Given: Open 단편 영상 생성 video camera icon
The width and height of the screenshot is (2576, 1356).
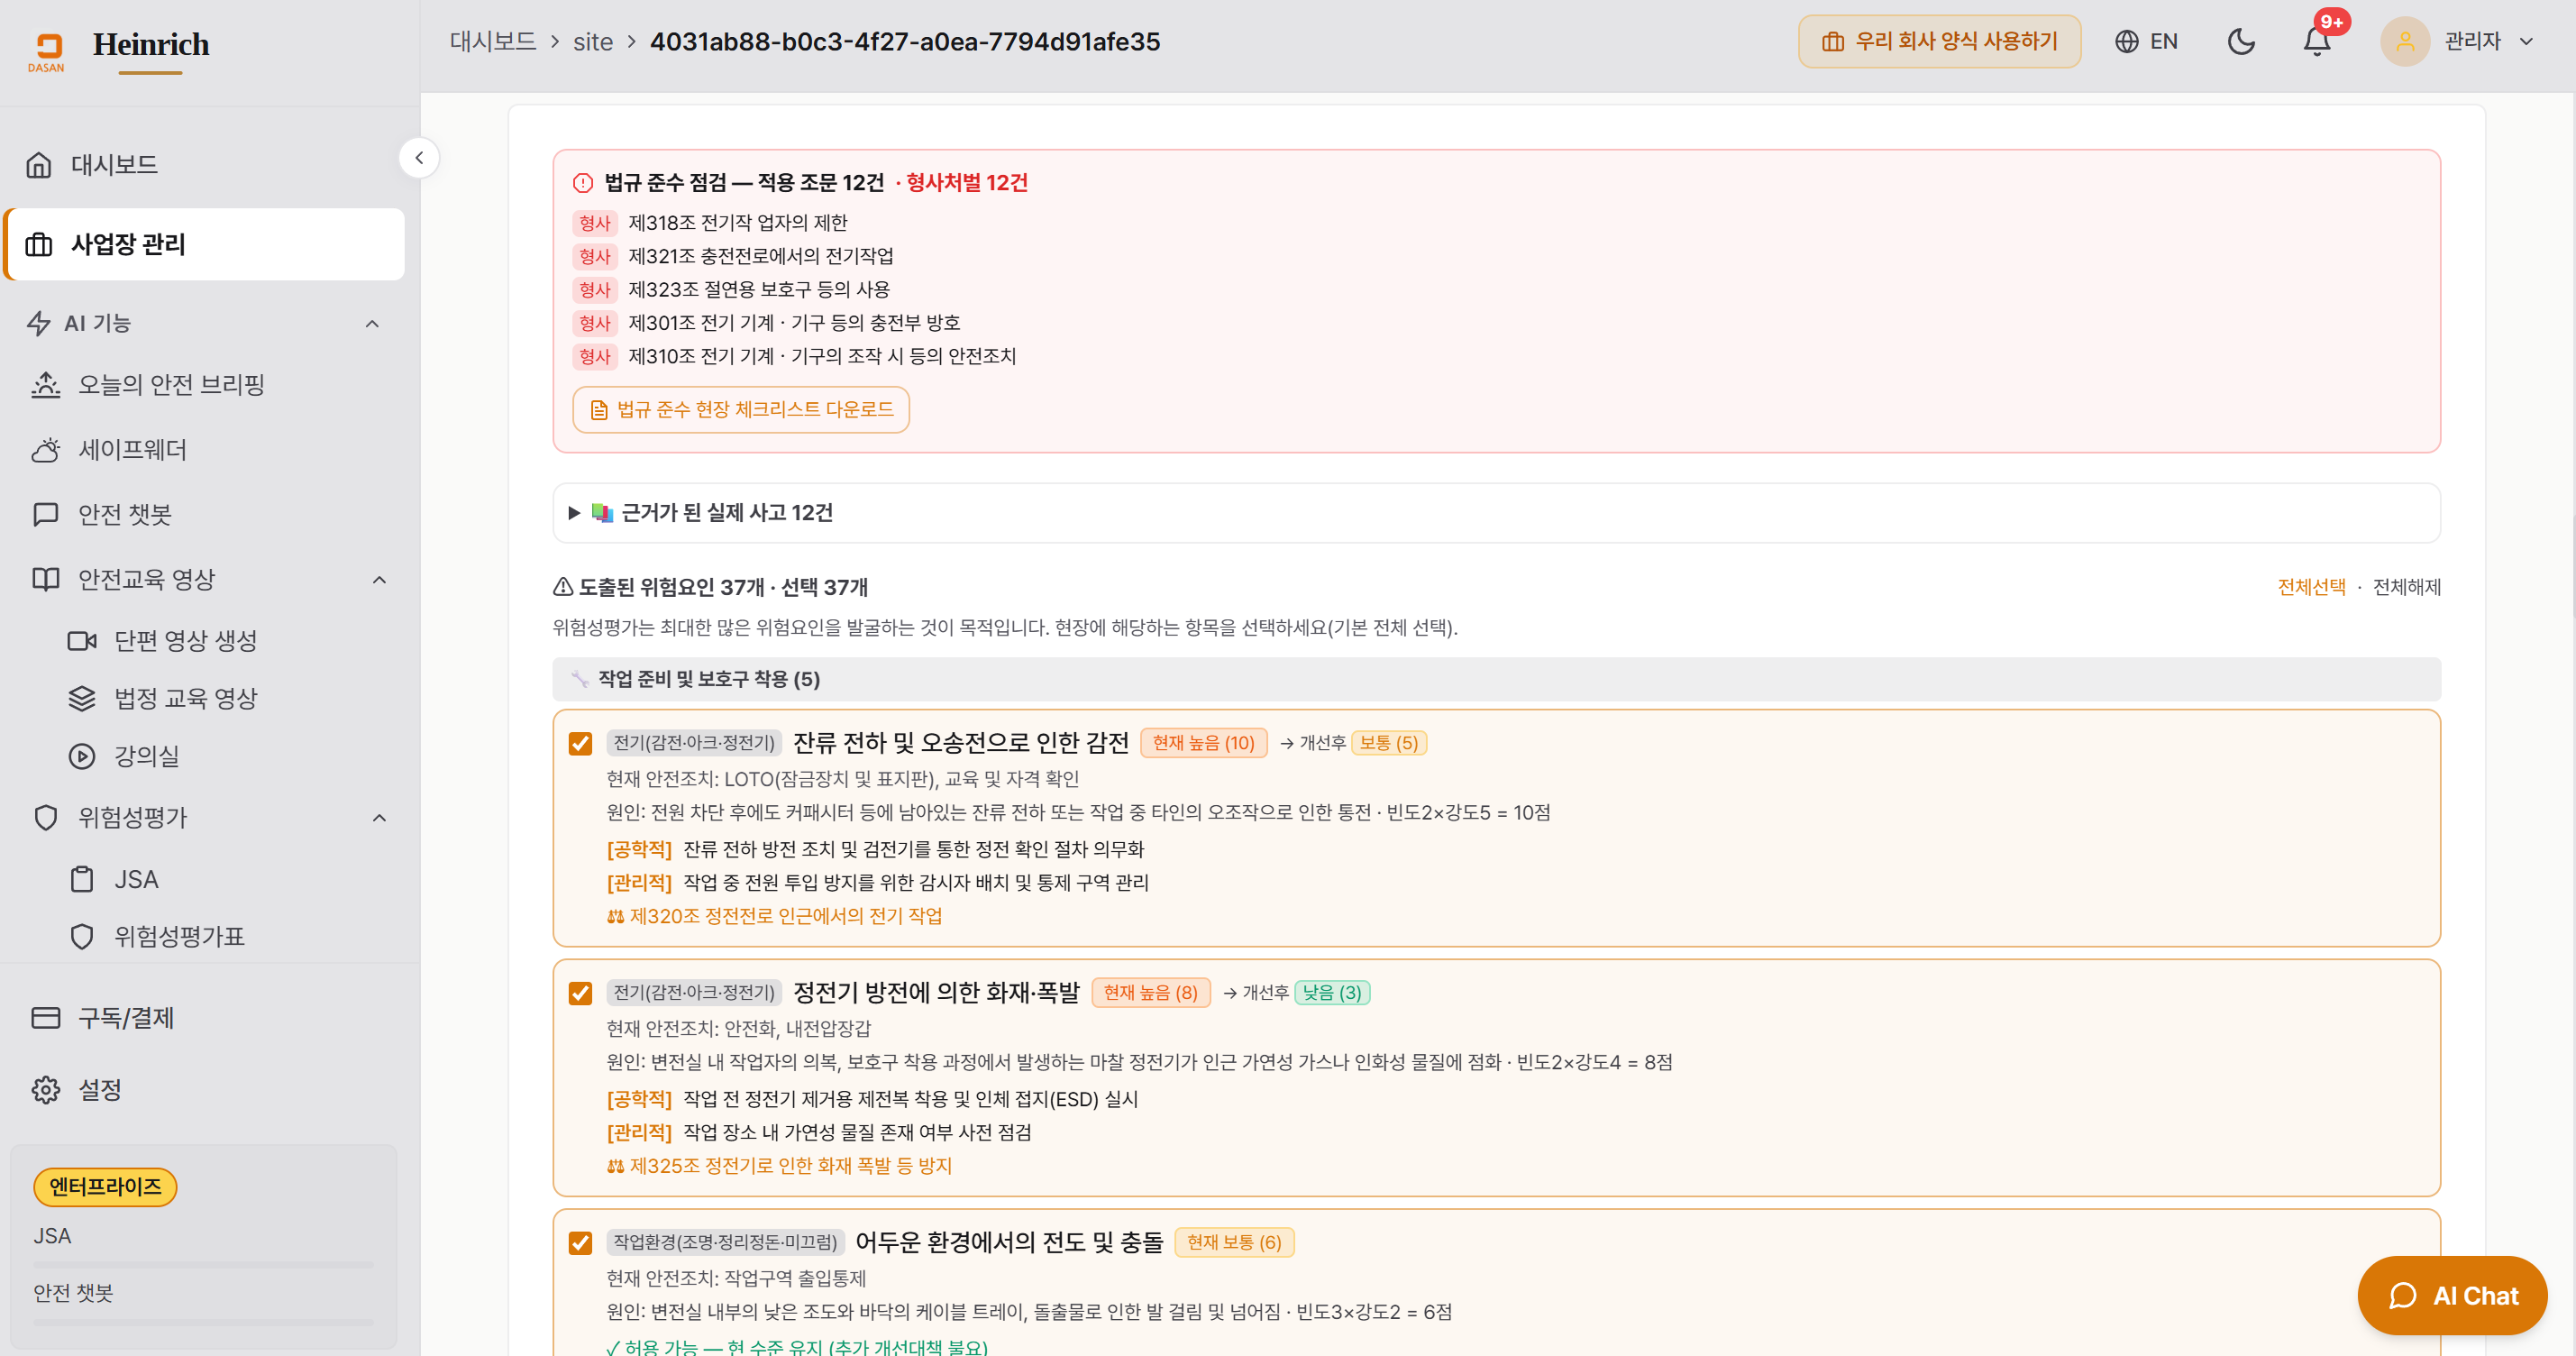Looking at the screenshot, I should click(x=82, y=640).
